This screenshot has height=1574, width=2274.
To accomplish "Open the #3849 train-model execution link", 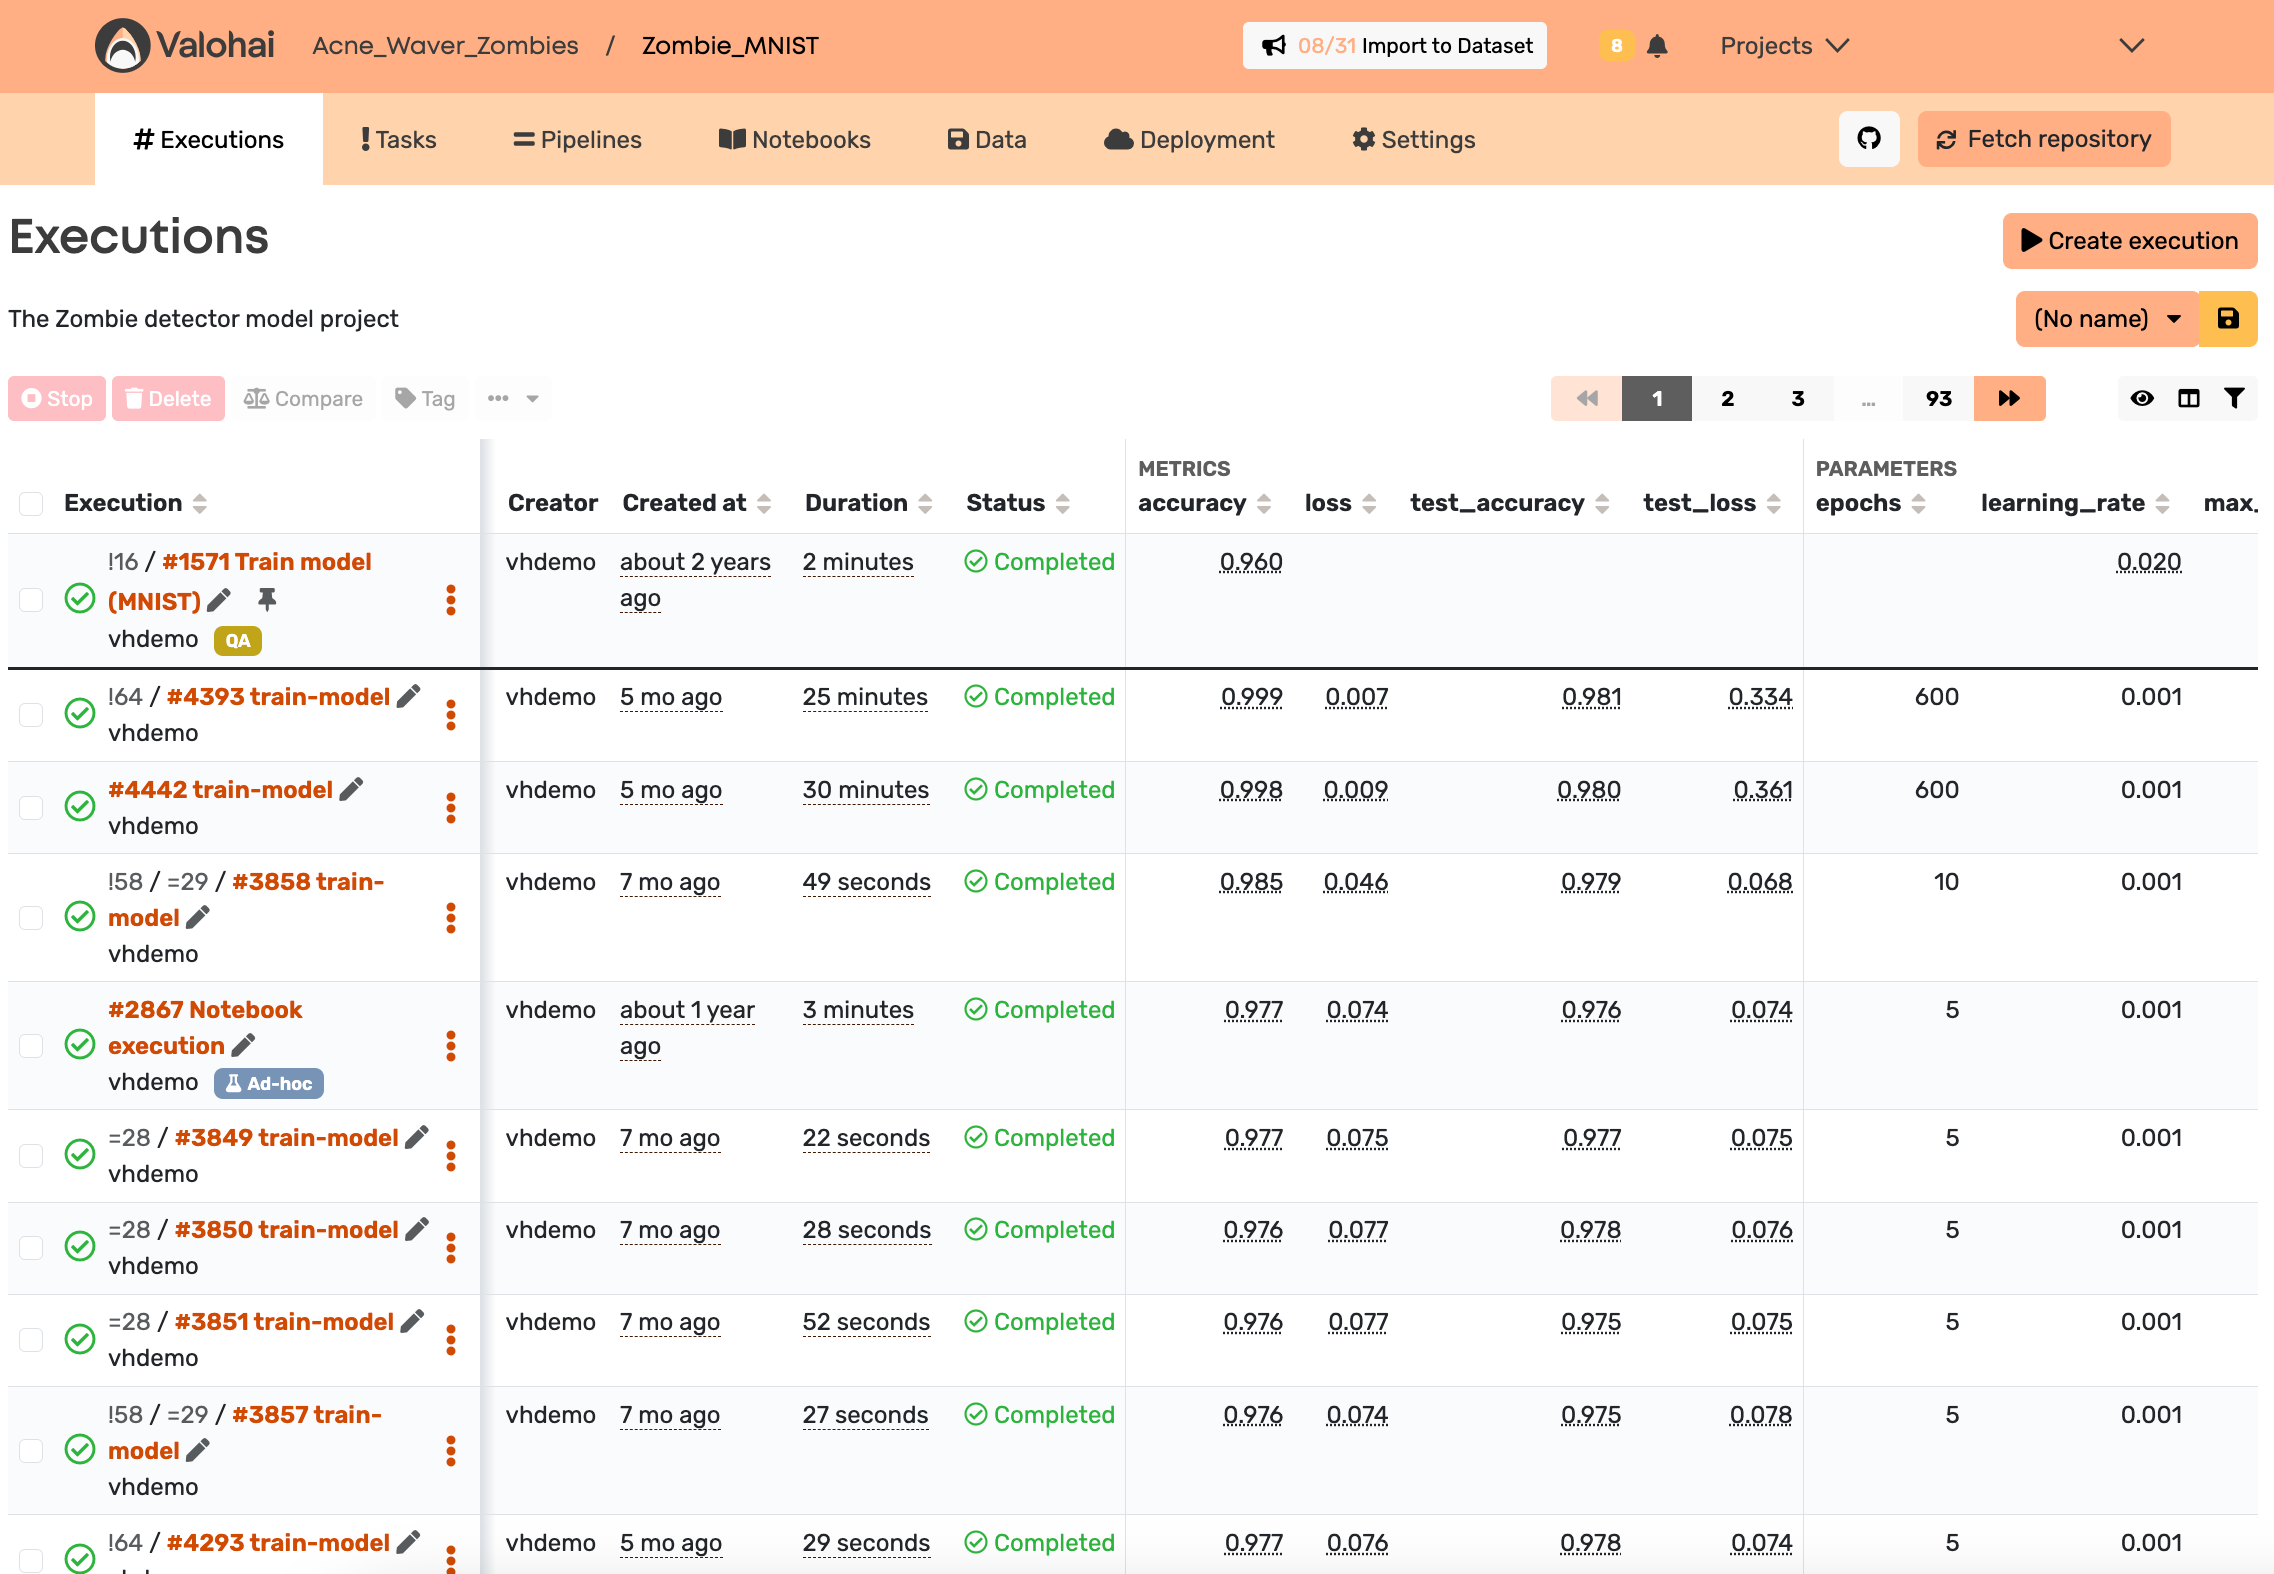I will pyautogui.click(x=286, y=1138).
